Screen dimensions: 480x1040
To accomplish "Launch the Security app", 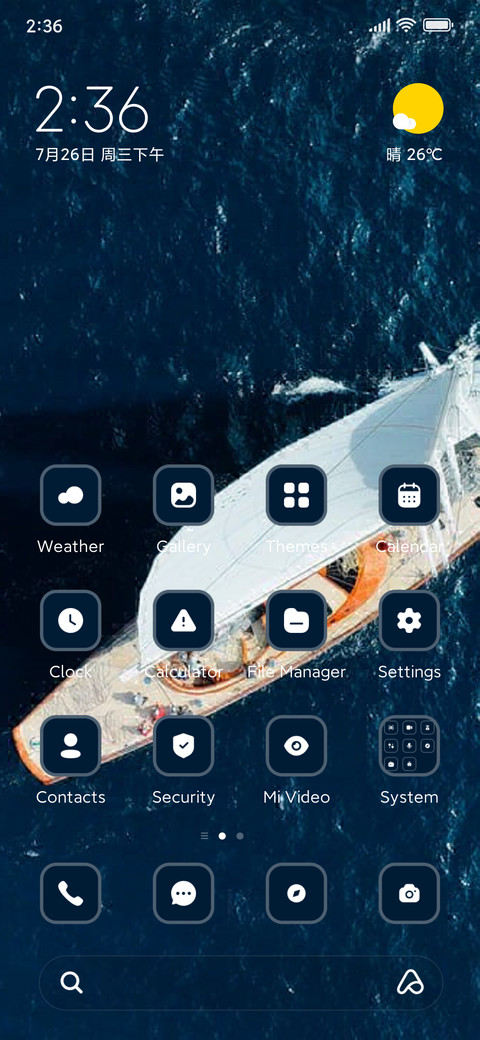I will [184, 746].
